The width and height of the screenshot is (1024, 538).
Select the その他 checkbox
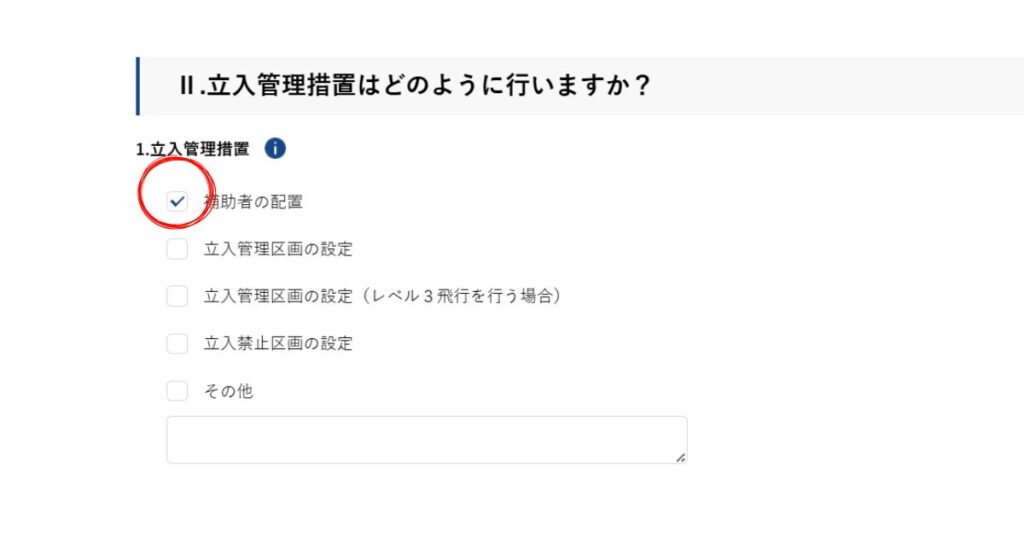pos(177,391)
